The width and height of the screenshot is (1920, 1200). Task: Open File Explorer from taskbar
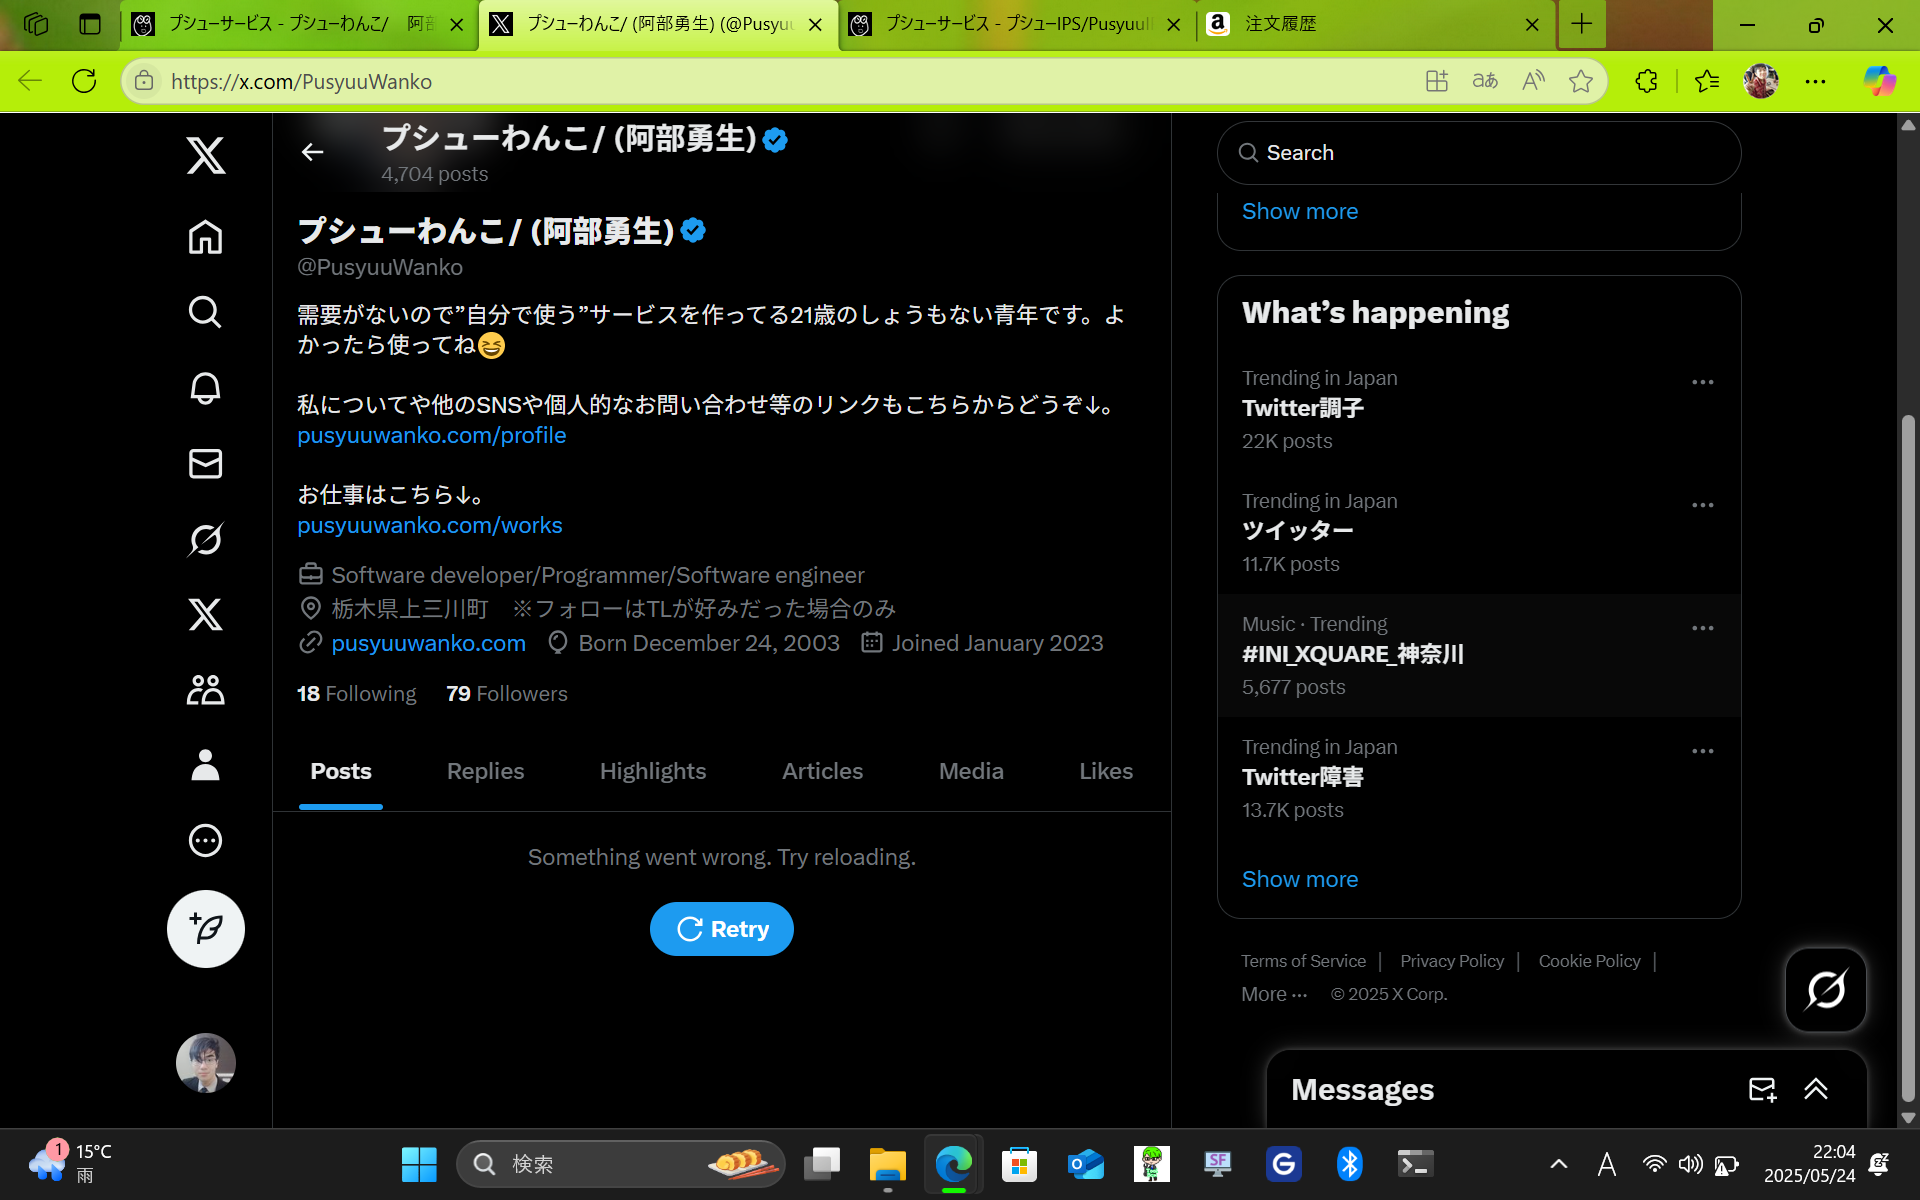pos(887,1164)
